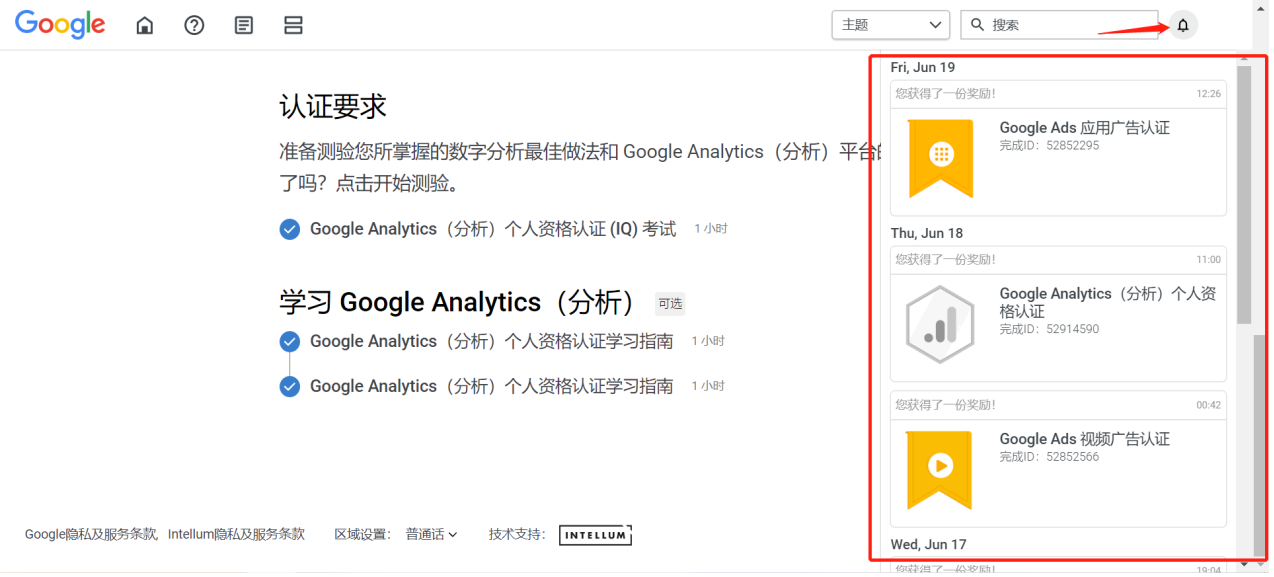1274x577 pixels.
Task: Click the Google Ads video certification badge
Action: click(939, 470)
